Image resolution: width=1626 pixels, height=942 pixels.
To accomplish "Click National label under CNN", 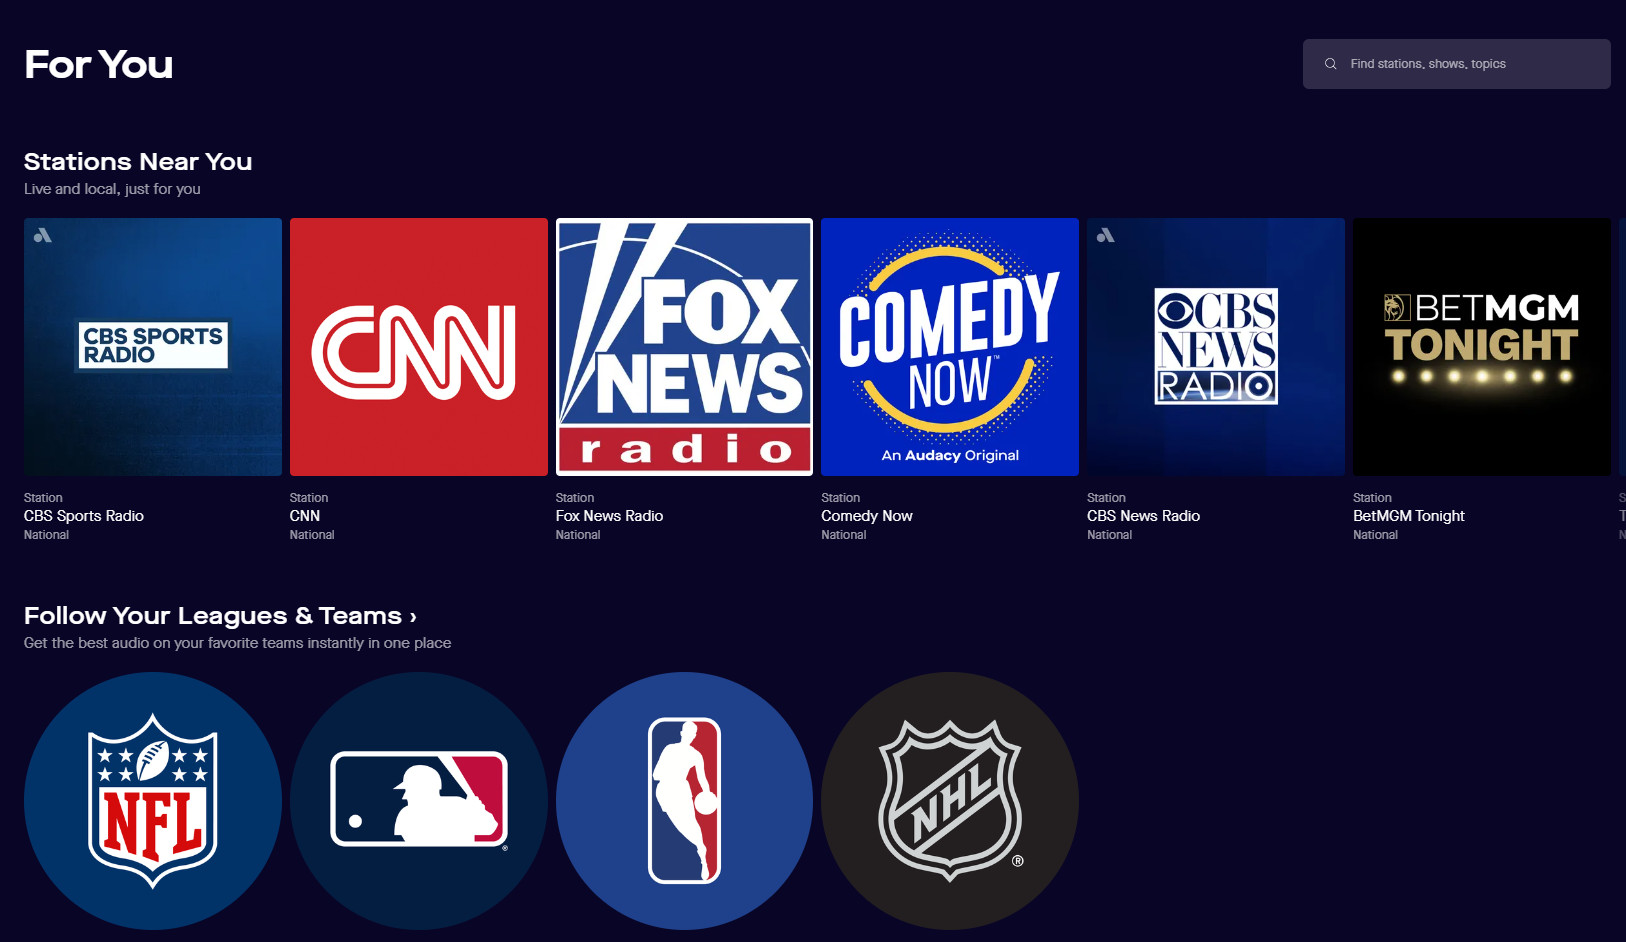I will click(312, 535).
